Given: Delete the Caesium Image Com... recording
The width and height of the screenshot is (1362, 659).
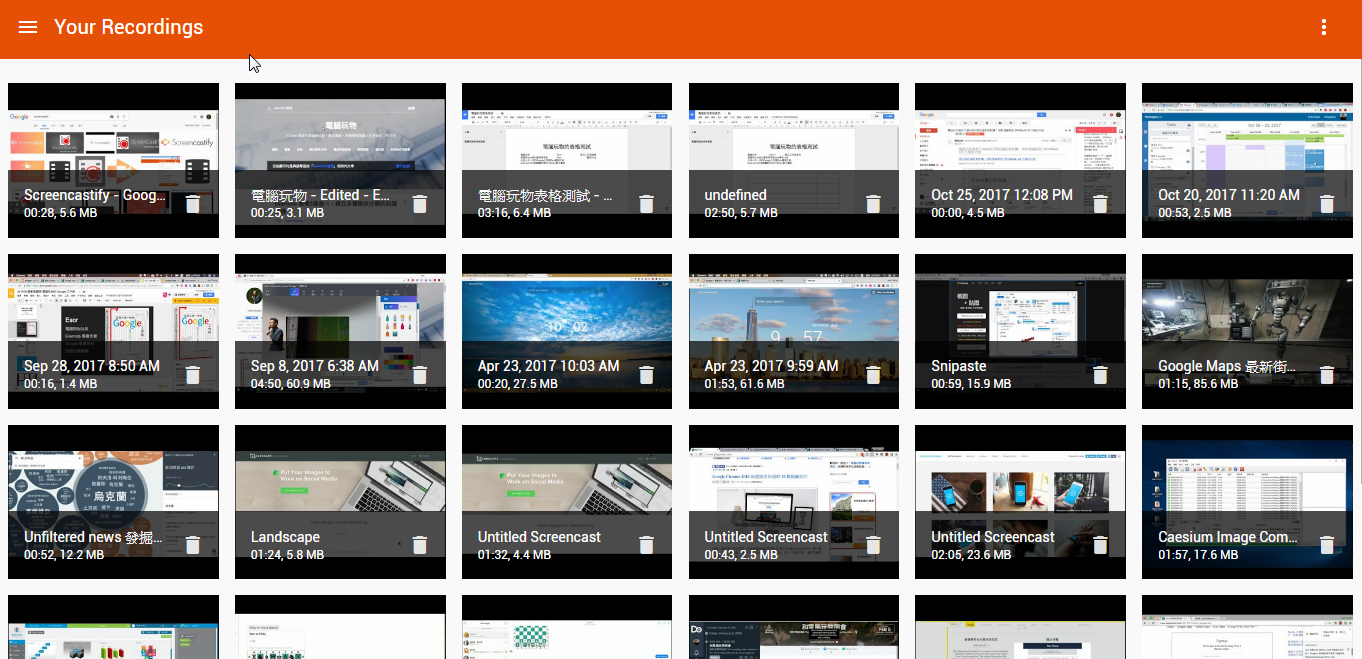Looking at the screenshot, I should 1327,546.
